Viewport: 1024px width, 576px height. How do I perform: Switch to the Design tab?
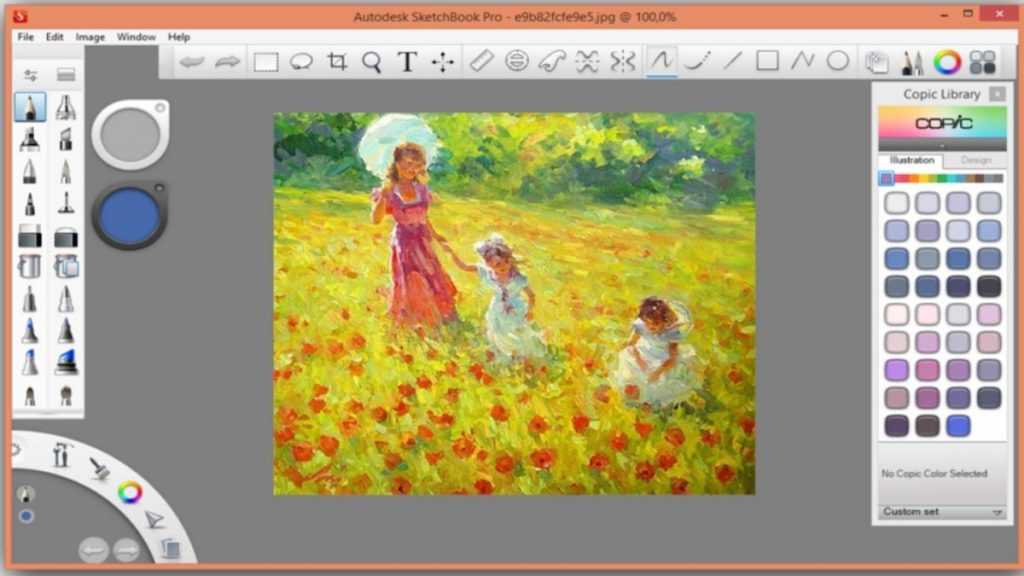click(x=976, y=160)
